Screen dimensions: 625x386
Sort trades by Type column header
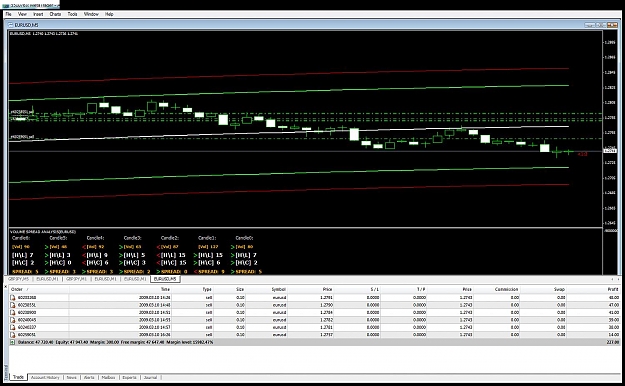(193, 289)
